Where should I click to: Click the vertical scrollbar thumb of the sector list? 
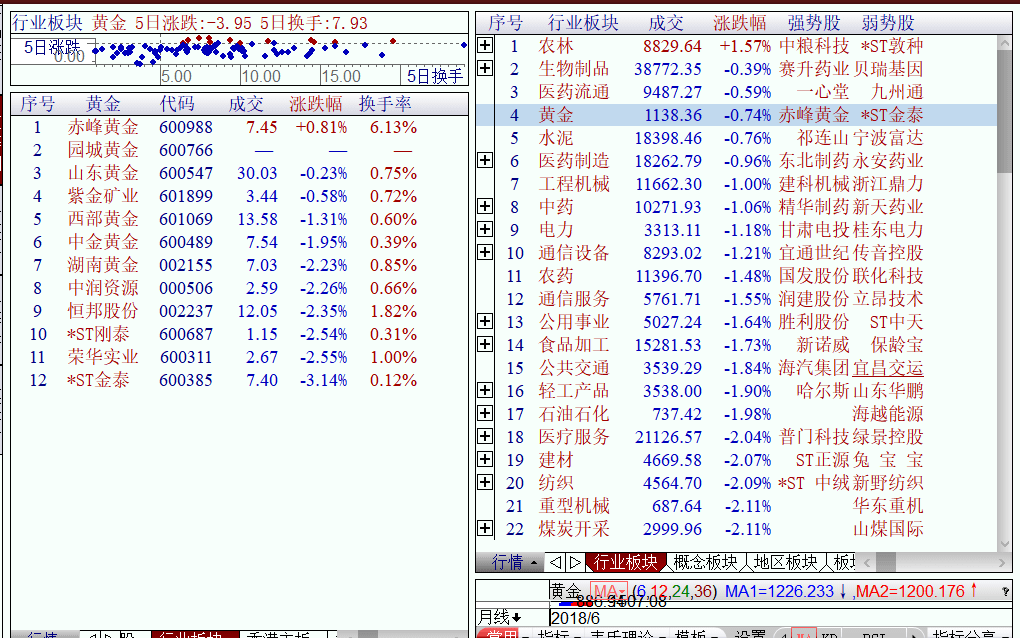coord(1004,113)
